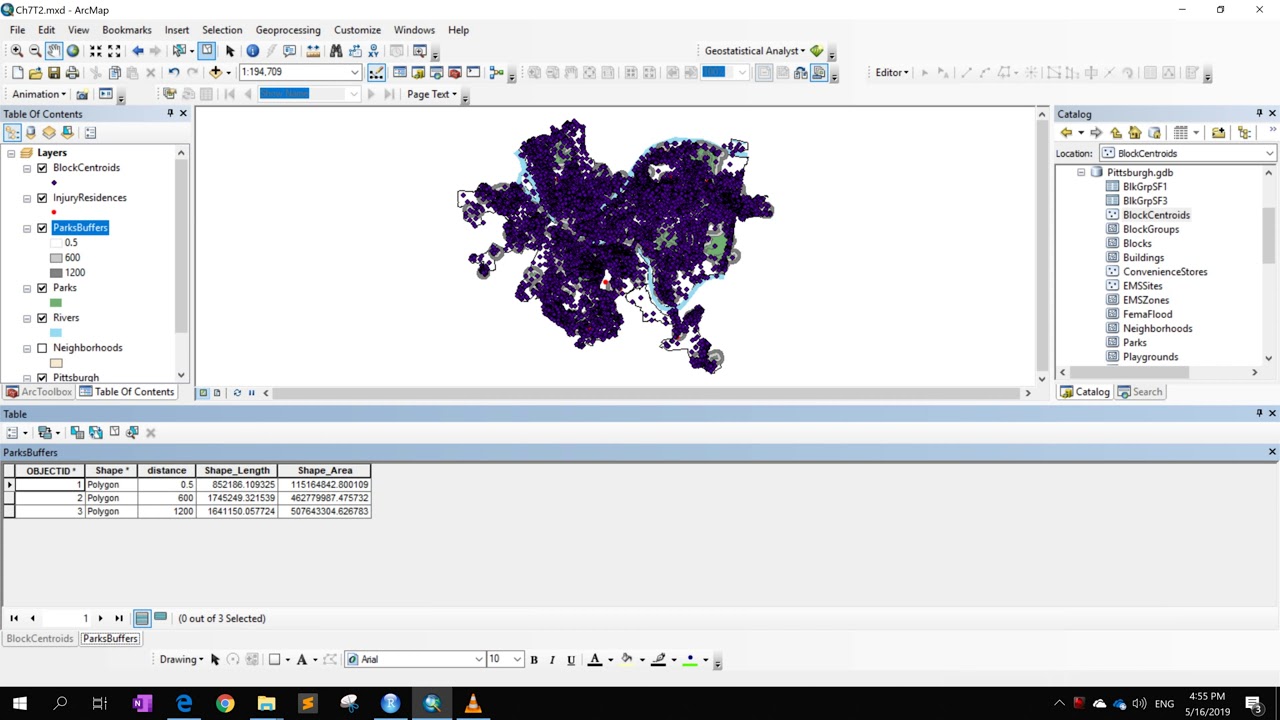Activate the Pan hand tool

(53, 51)
